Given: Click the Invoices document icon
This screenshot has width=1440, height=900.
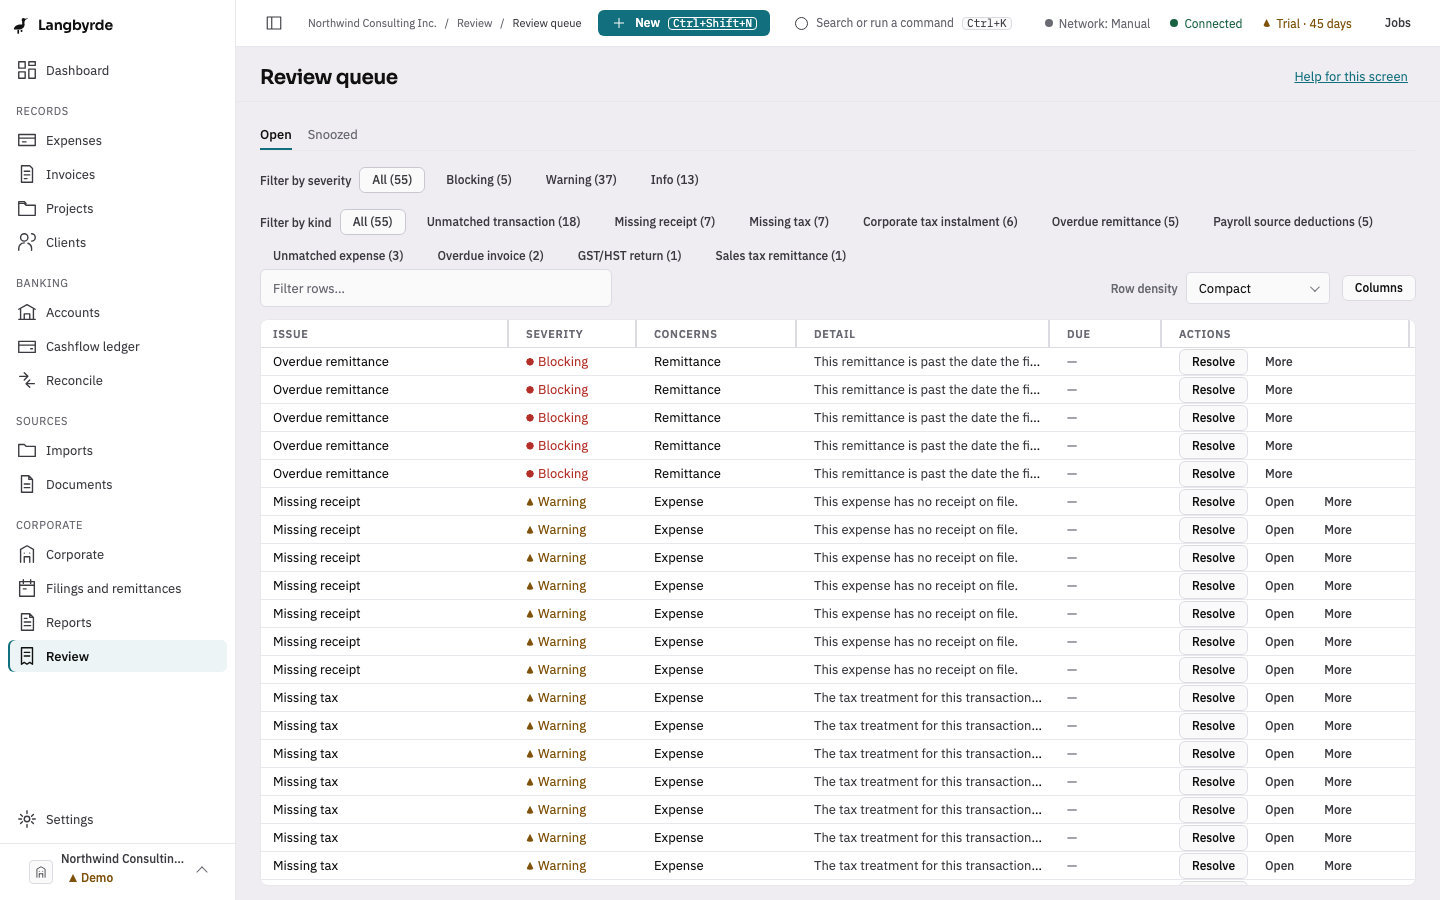Looking at the screenshot, I should 27,174.
